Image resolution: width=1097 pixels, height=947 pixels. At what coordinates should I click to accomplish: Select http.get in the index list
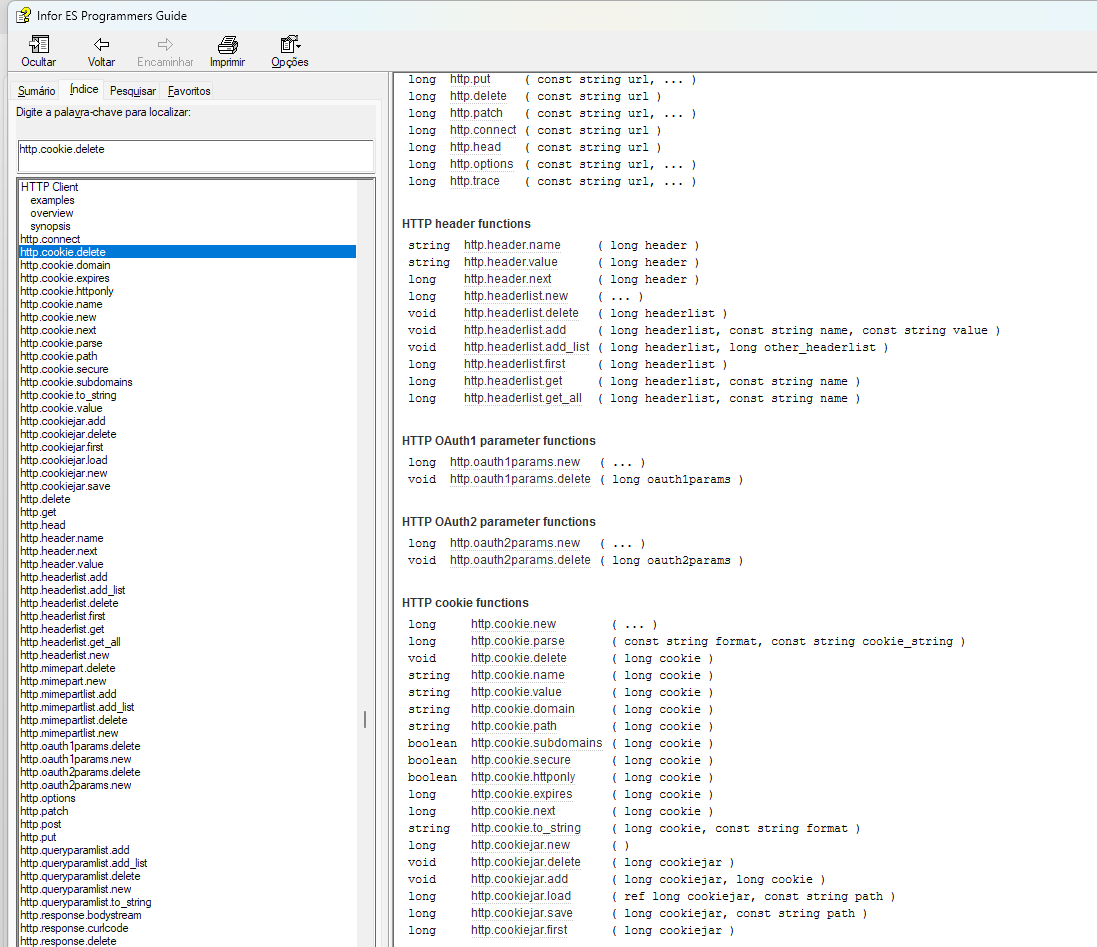coord(38,512)
